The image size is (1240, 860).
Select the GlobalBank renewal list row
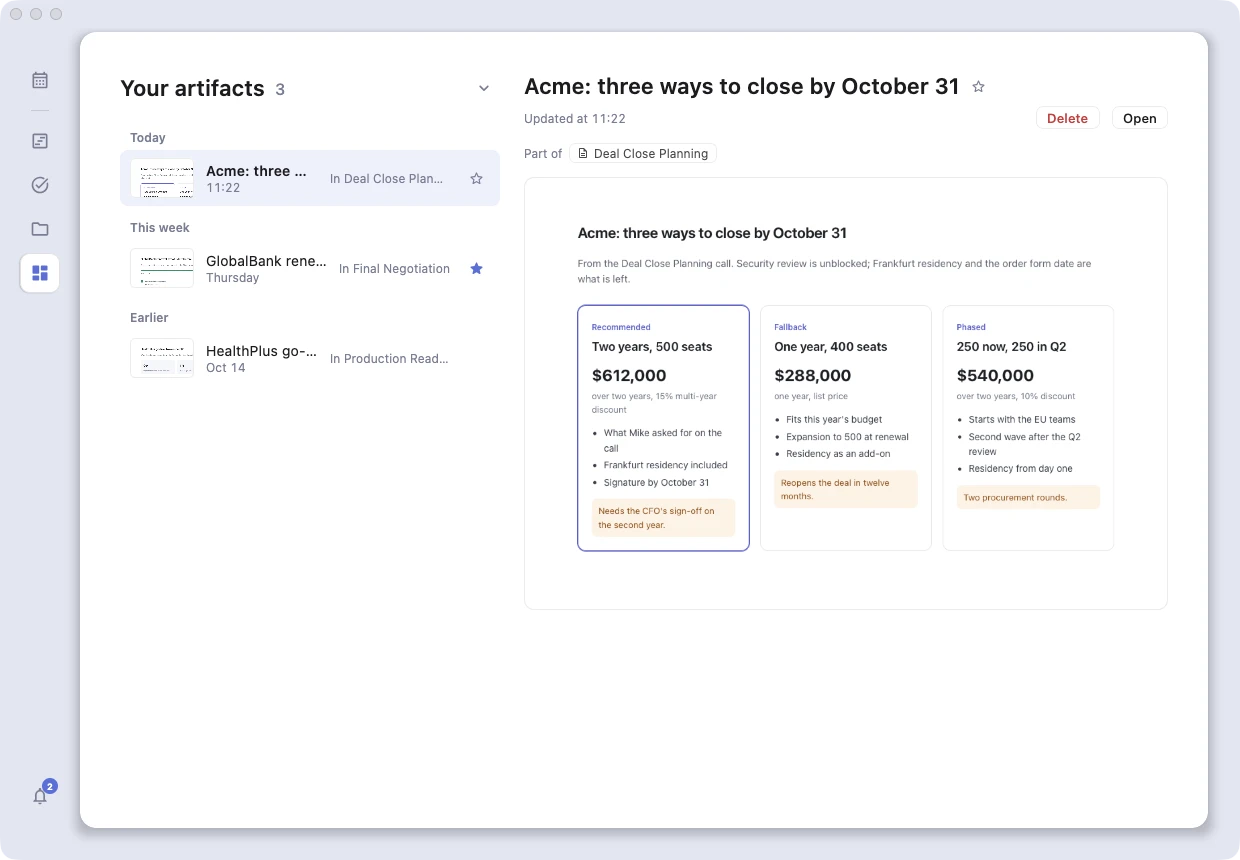point(310,268)
